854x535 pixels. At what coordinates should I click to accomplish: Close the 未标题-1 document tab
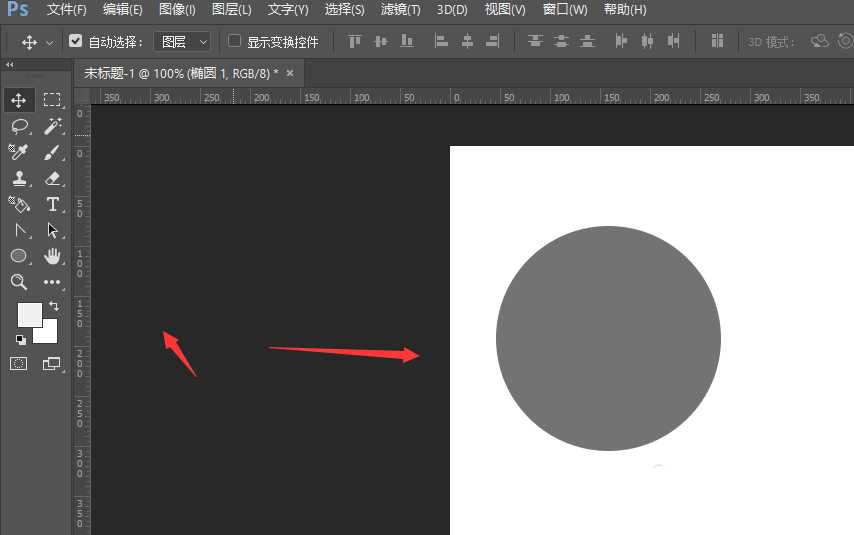pos(290,73)
